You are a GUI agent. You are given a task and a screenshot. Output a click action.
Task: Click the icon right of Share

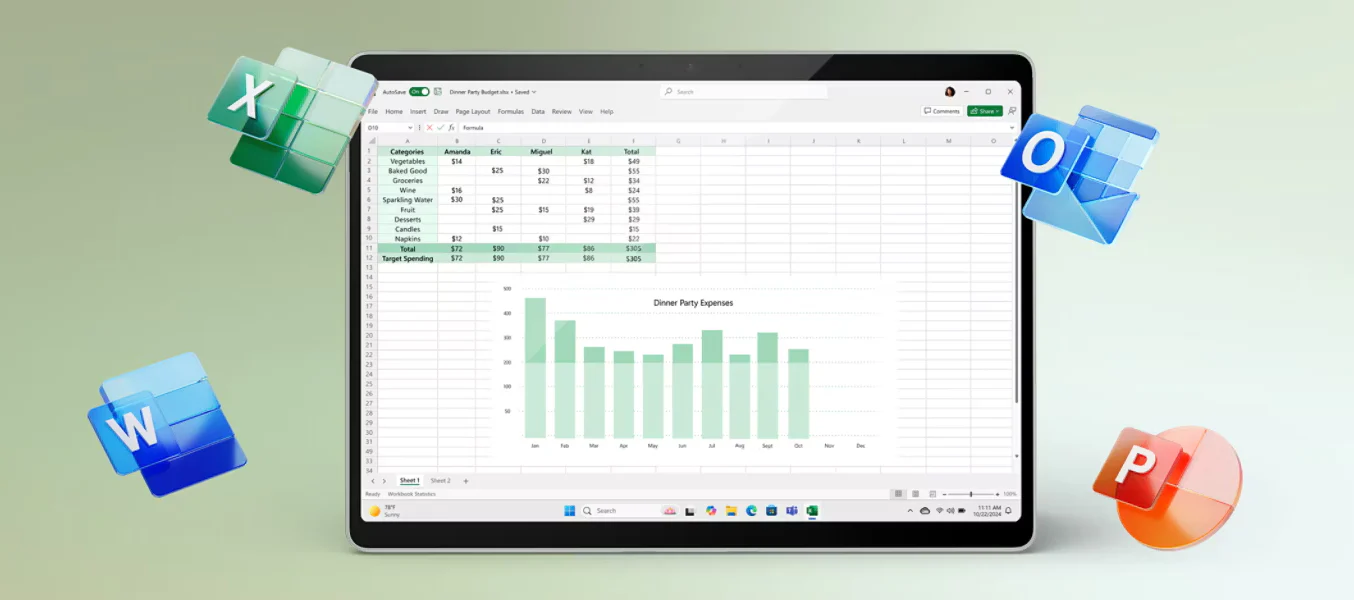tap(1012, 111)
